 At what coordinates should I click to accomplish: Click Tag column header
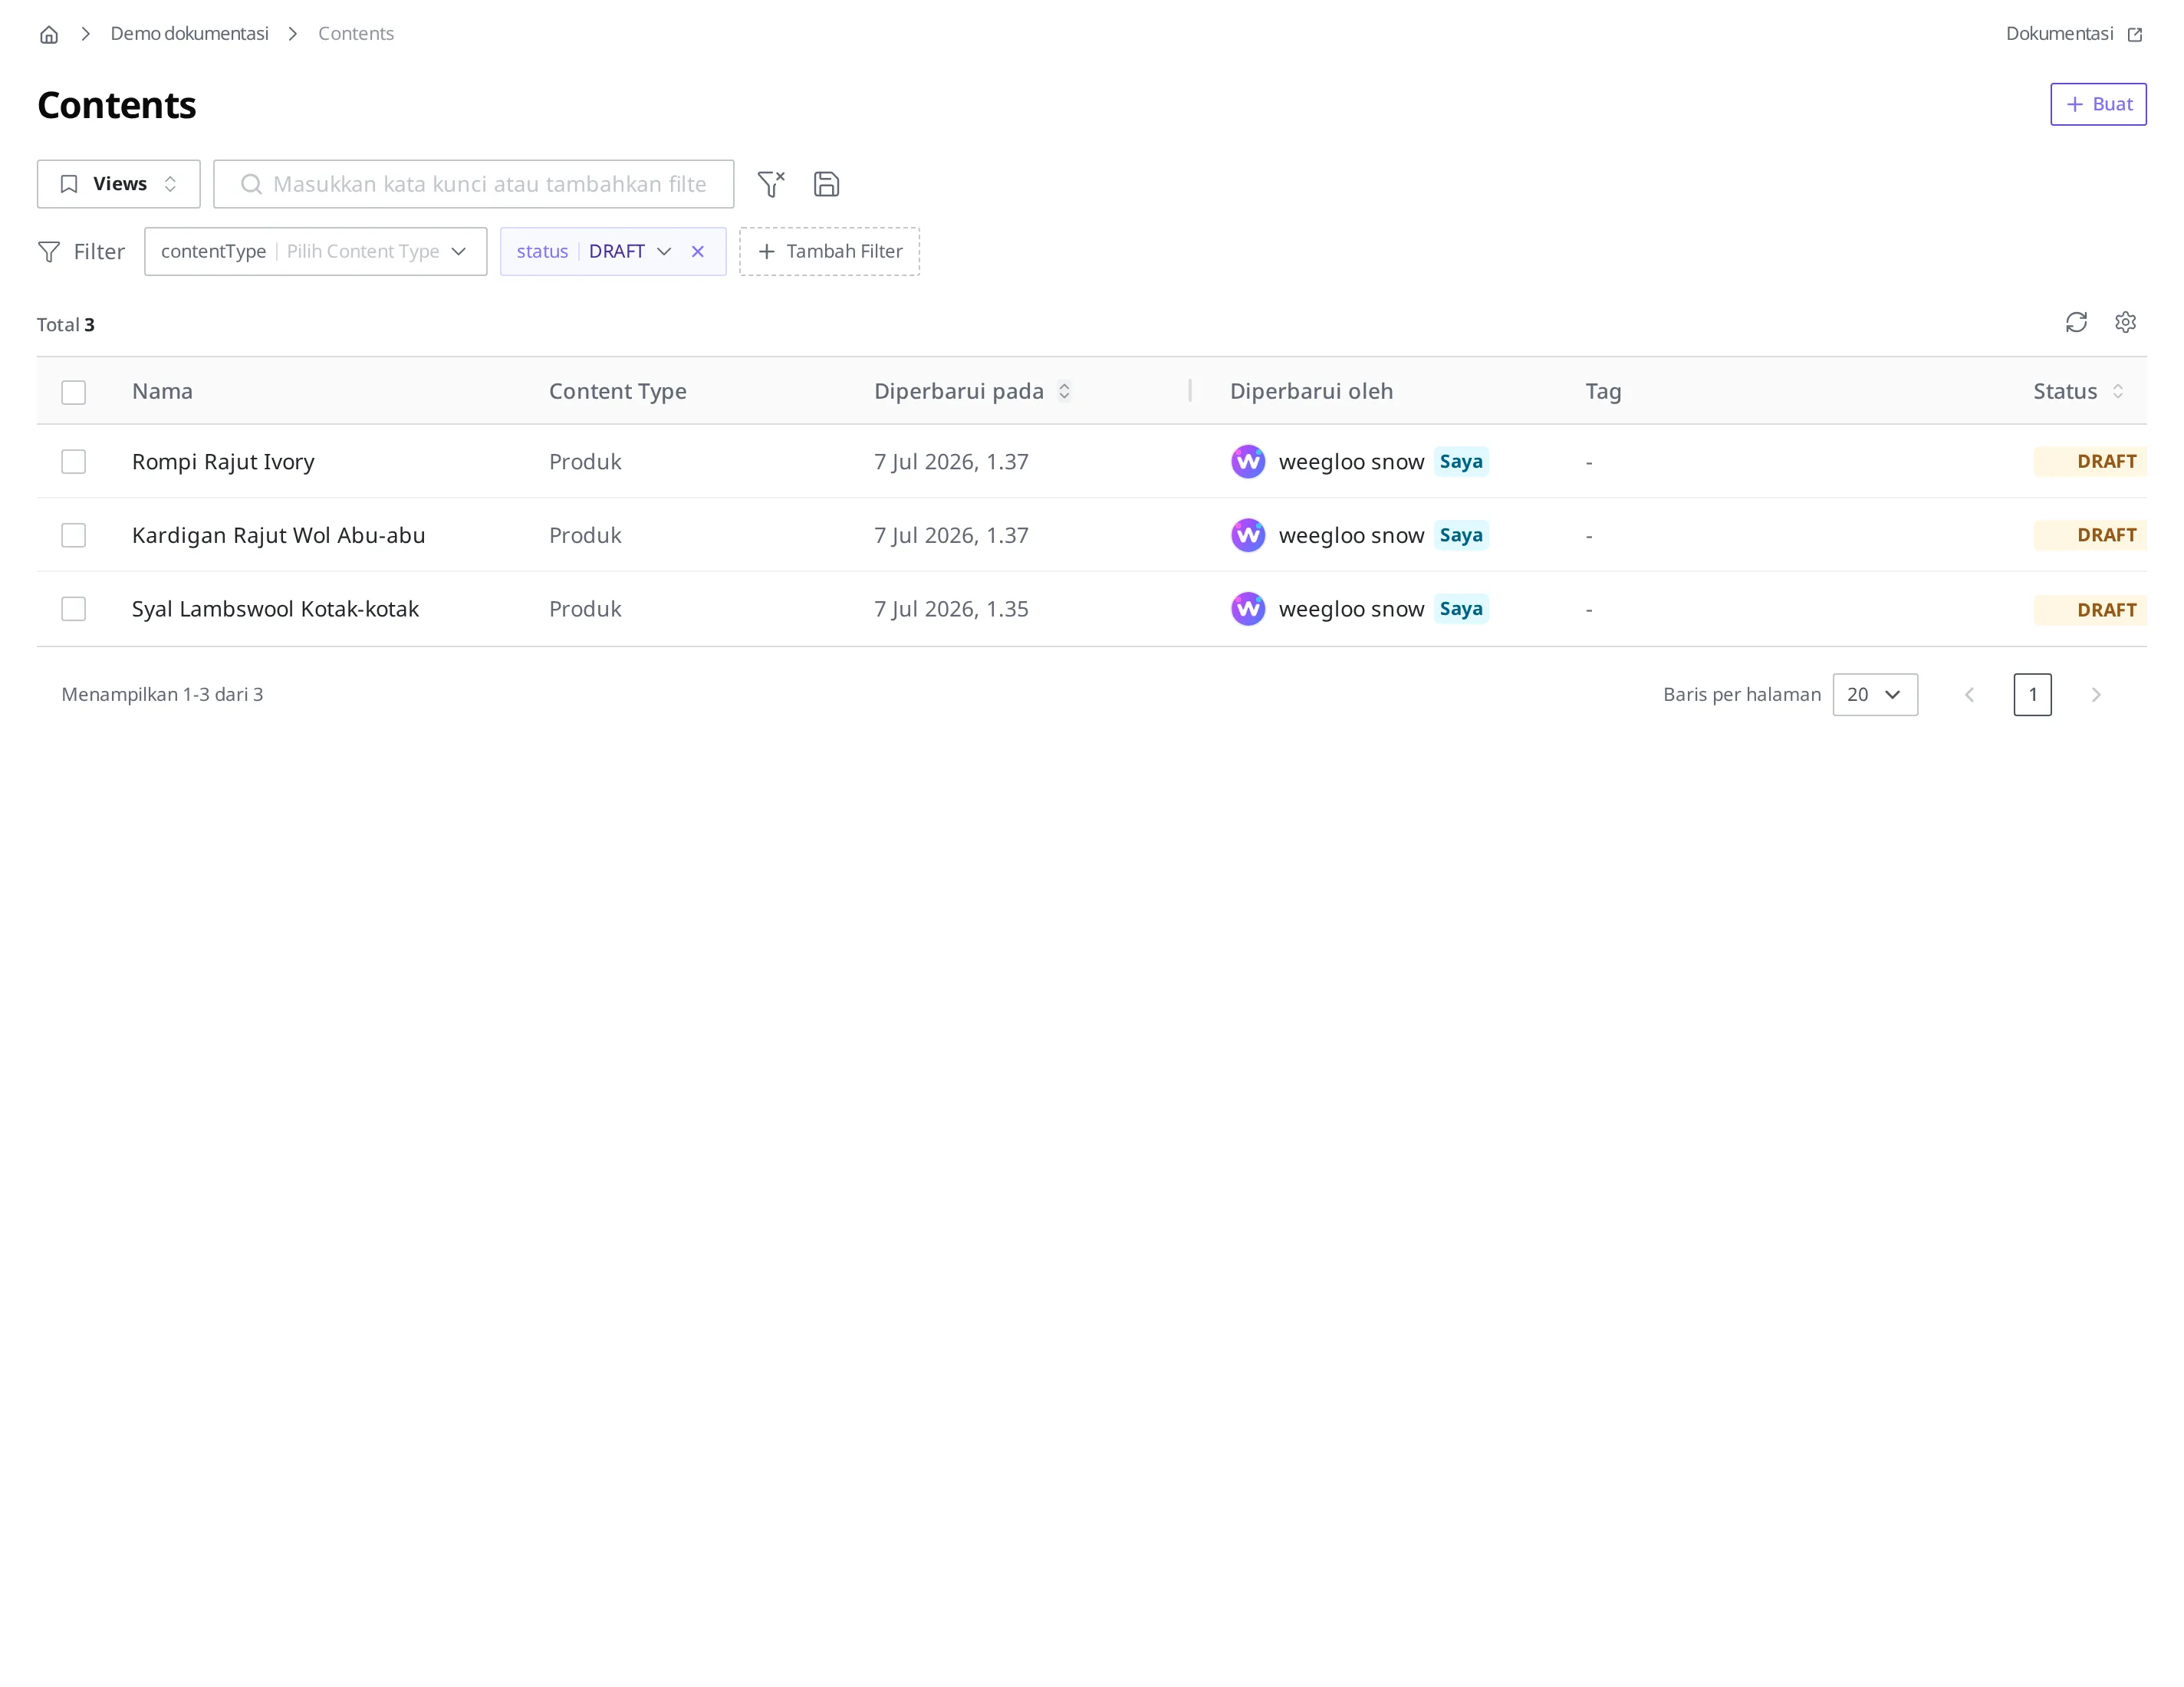[1603, 391]
